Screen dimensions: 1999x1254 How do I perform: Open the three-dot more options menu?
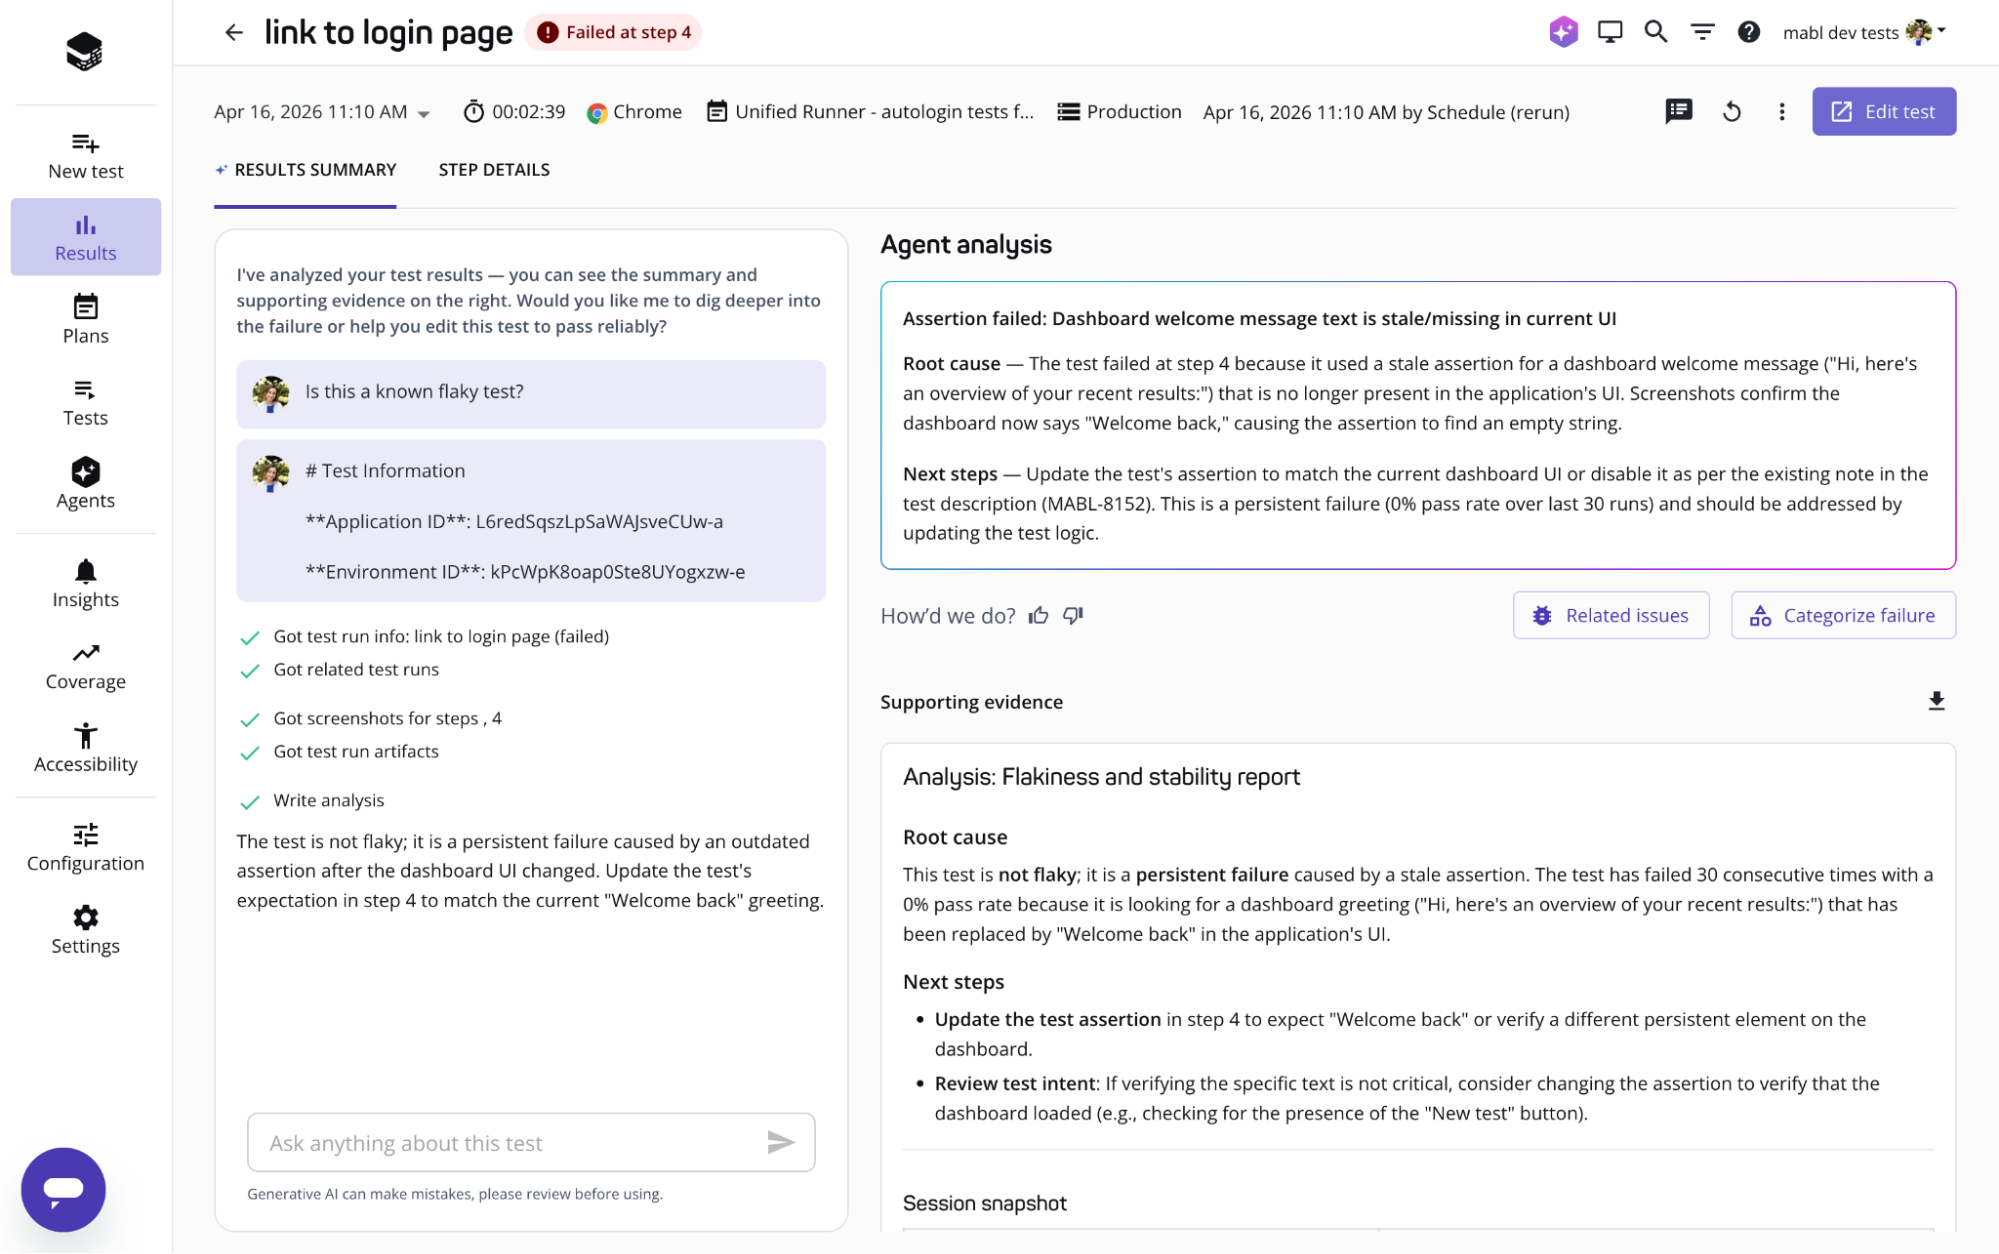point(1781,111)
